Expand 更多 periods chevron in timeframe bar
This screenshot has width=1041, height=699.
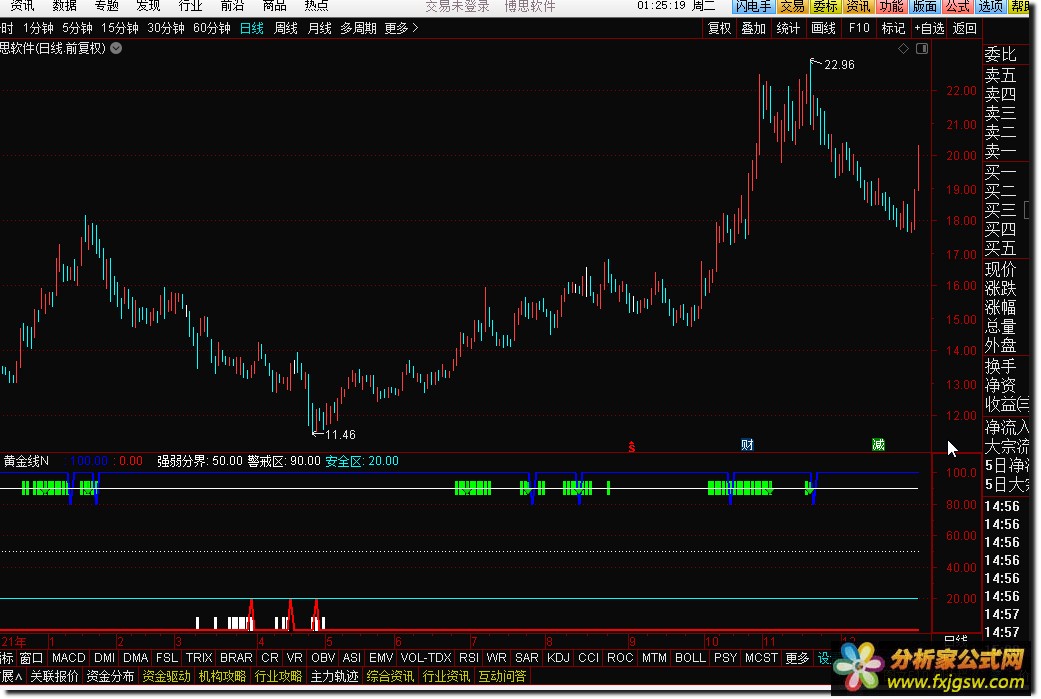click(x=402, y=29)
